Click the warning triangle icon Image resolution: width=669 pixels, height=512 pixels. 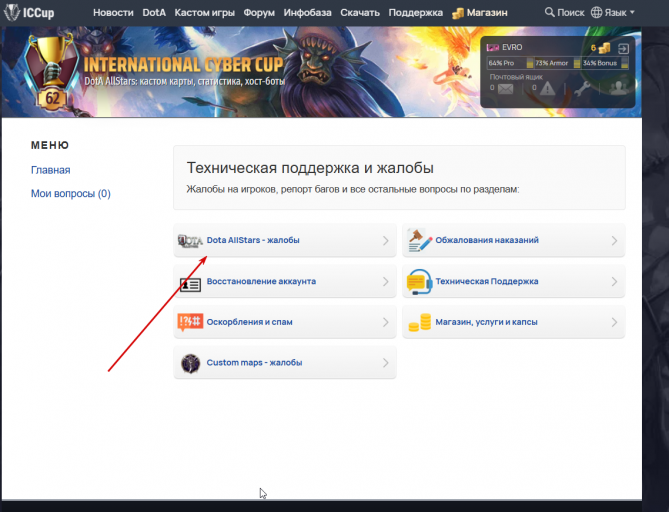click(x=547, y=88)
